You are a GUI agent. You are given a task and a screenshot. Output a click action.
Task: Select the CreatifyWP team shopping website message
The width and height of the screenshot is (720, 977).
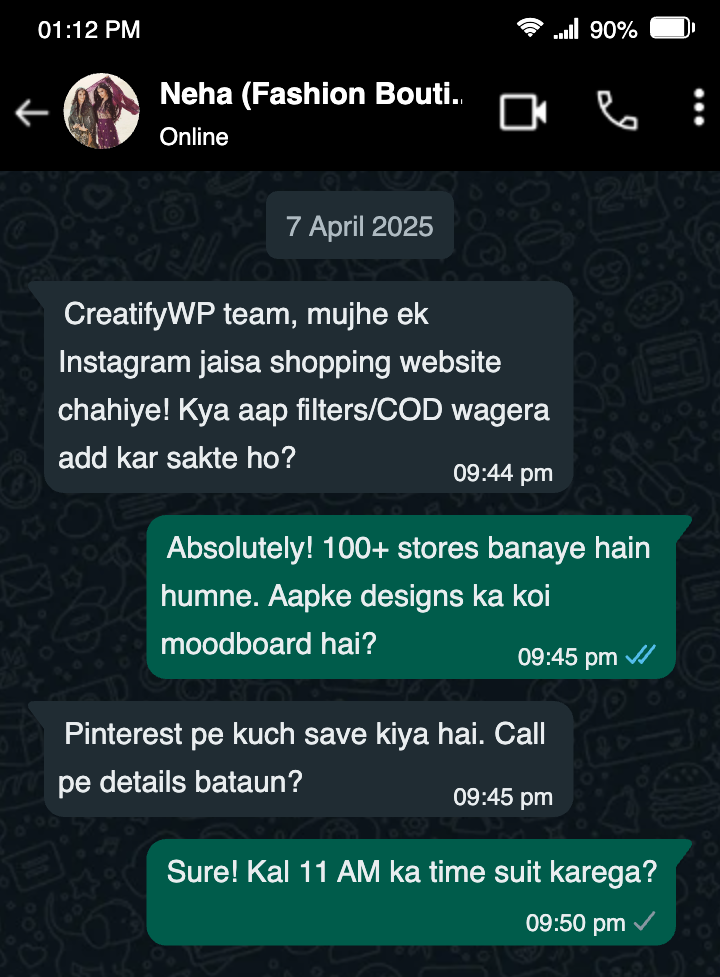[308, 387]
